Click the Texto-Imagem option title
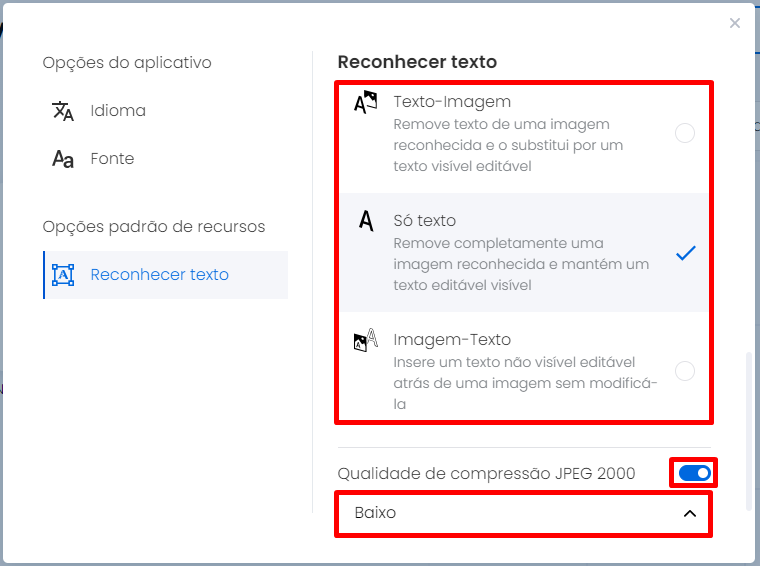760x566 pixels. (452, 102)
